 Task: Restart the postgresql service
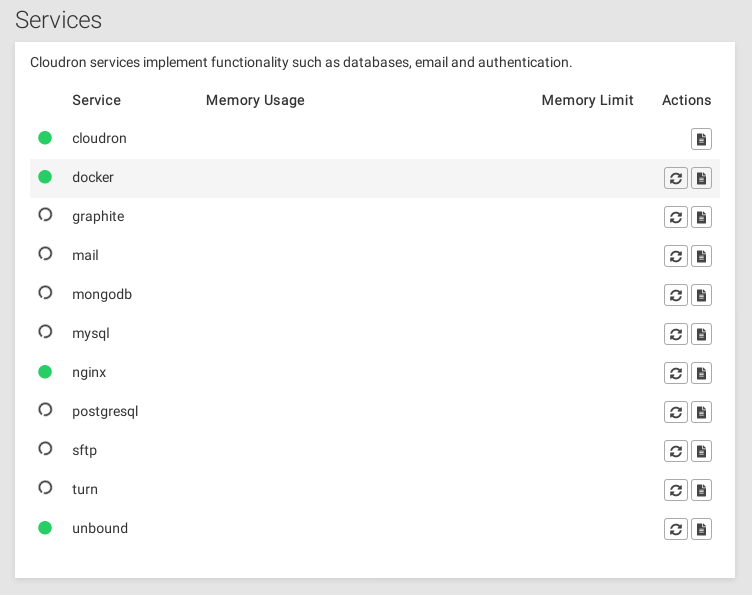[676, 412]
